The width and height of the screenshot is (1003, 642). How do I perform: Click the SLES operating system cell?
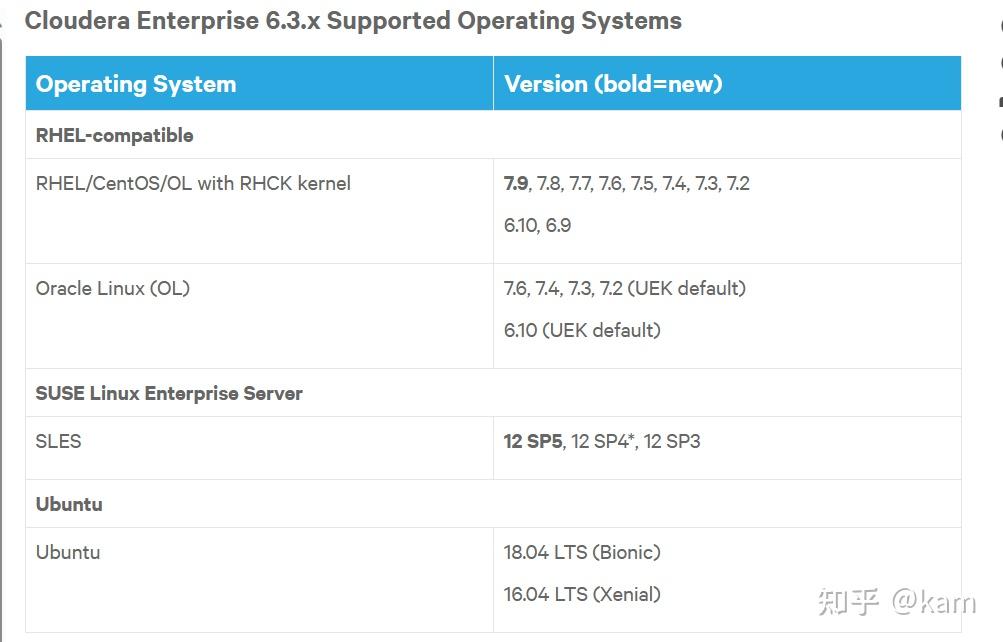[x=59, y=441]
